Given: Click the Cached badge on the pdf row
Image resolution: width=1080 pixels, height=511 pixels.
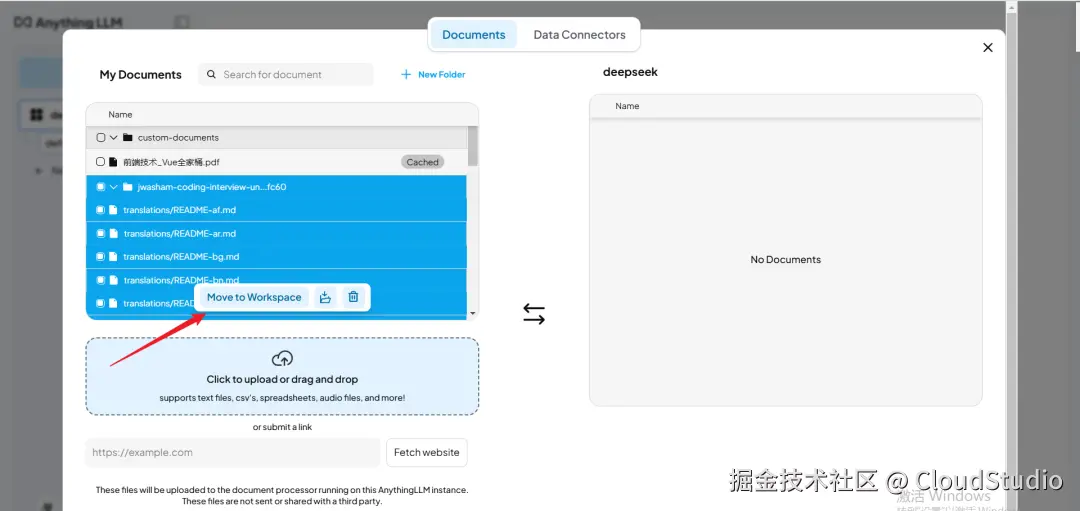Looking at the screenshot, I should pyautogui.click(x=422, y=163).
